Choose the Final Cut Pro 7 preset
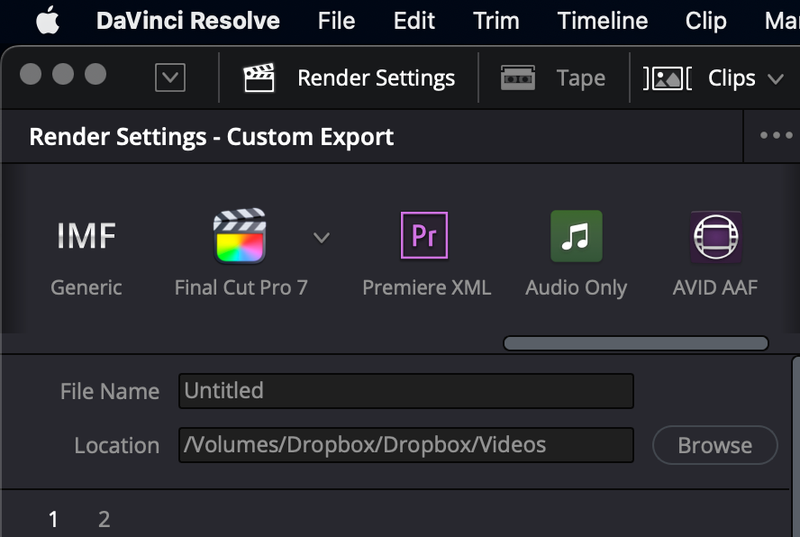This screenshot has height=537, width=800. [x=240, y=237]
